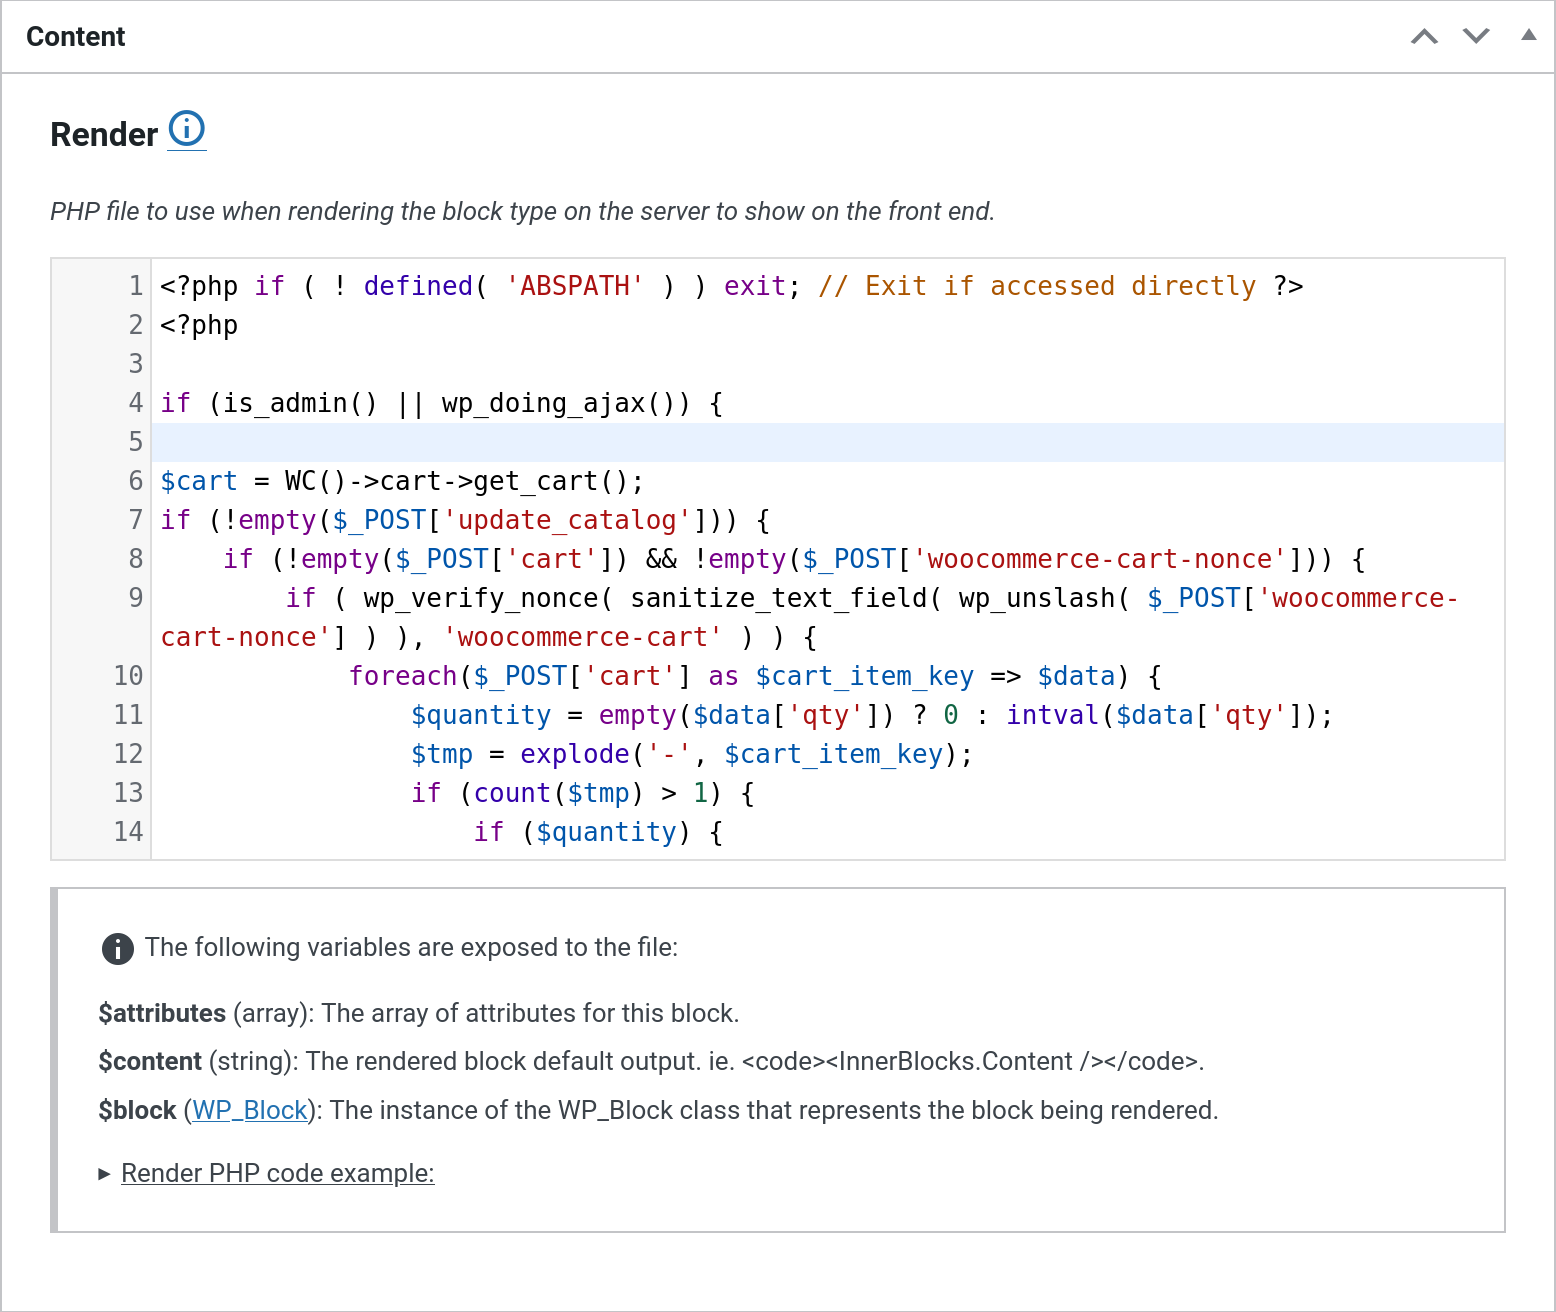Image resolution: width=1556 pixels, height=1312 pixels.
Task: Click line number 1 in the editor gutter
Action: [x=136, y=286]
